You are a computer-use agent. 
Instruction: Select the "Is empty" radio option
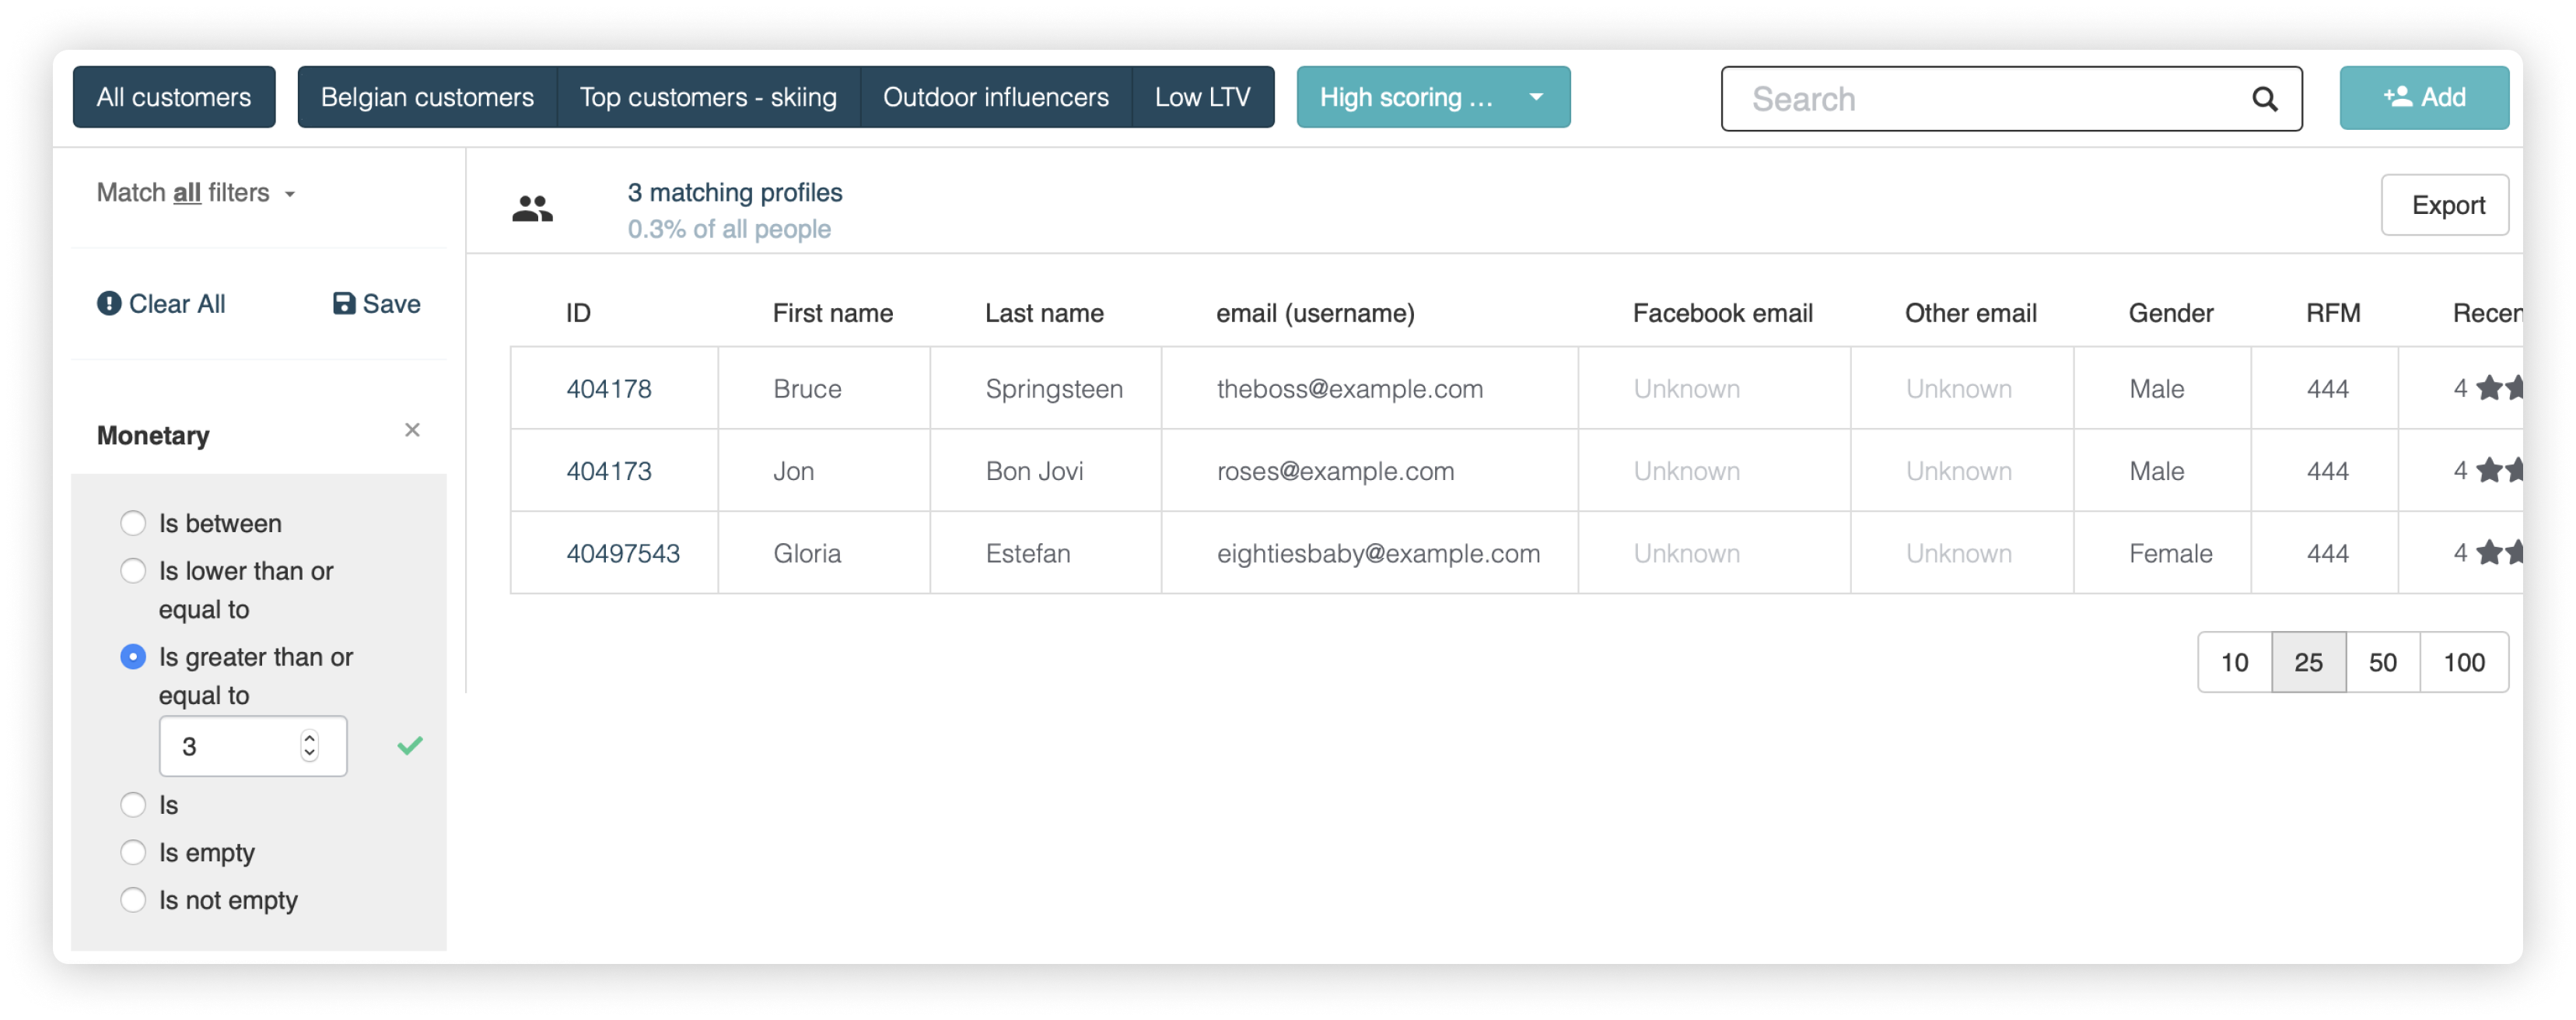coord(133,853)
